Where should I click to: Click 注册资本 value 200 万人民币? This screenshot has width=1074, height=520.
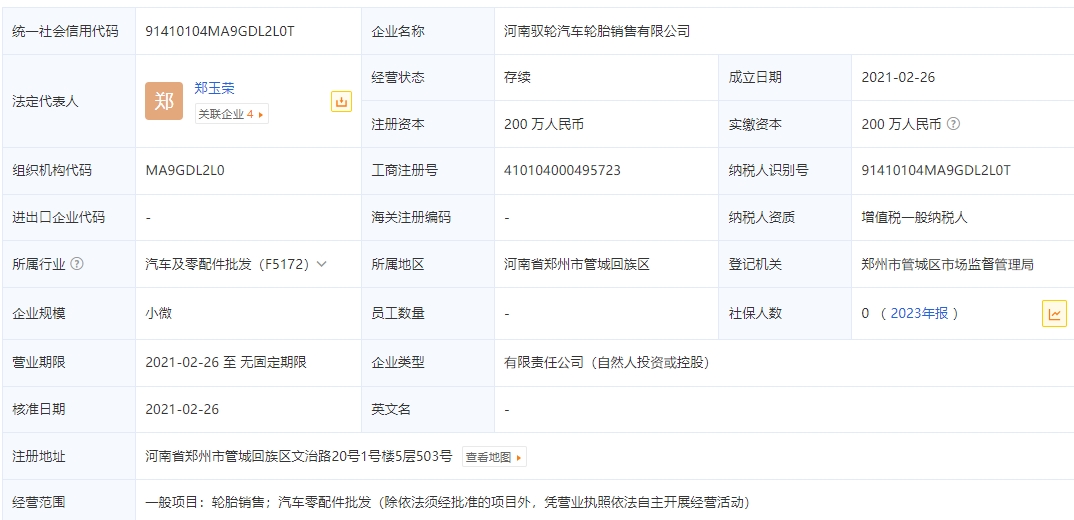(x=544, y=124)
